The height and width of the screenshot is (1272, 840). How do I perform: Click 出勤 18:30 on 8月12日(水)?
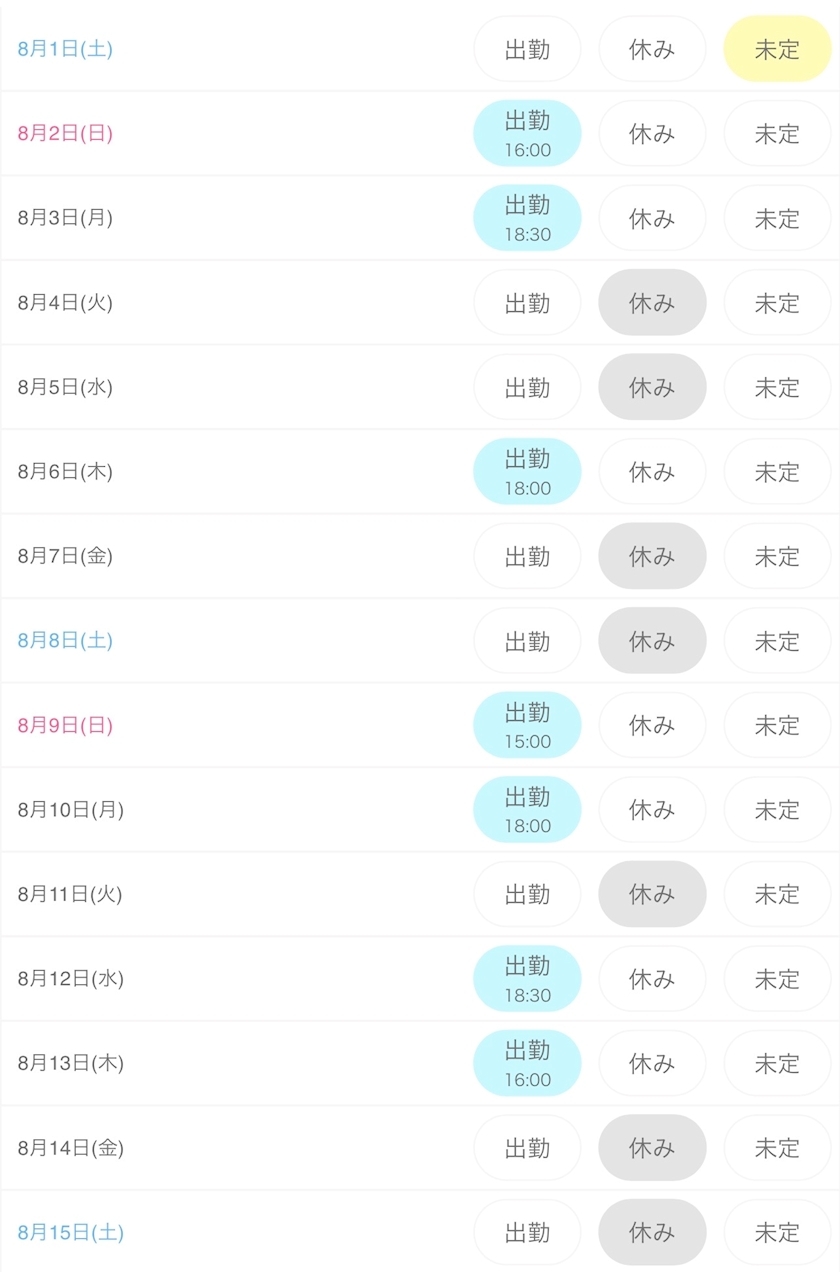tap(527, 978)
